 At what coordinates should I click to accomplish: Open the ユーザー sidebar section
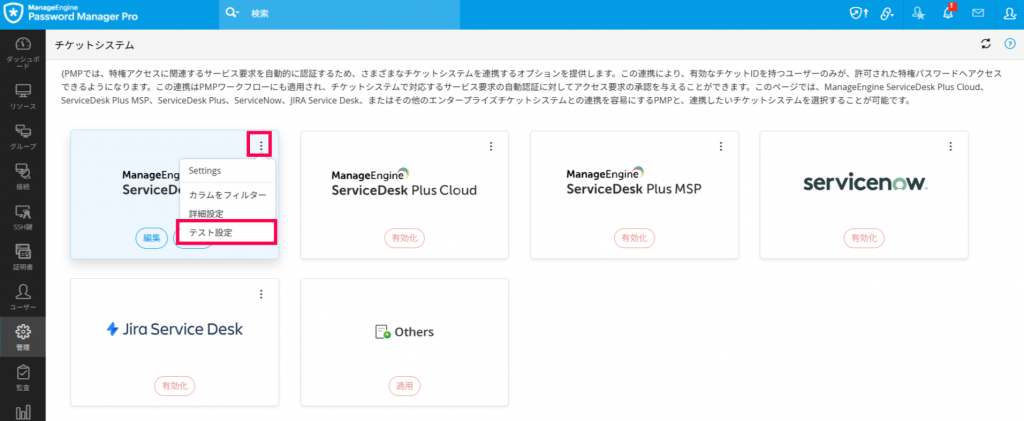coord(23,298)
